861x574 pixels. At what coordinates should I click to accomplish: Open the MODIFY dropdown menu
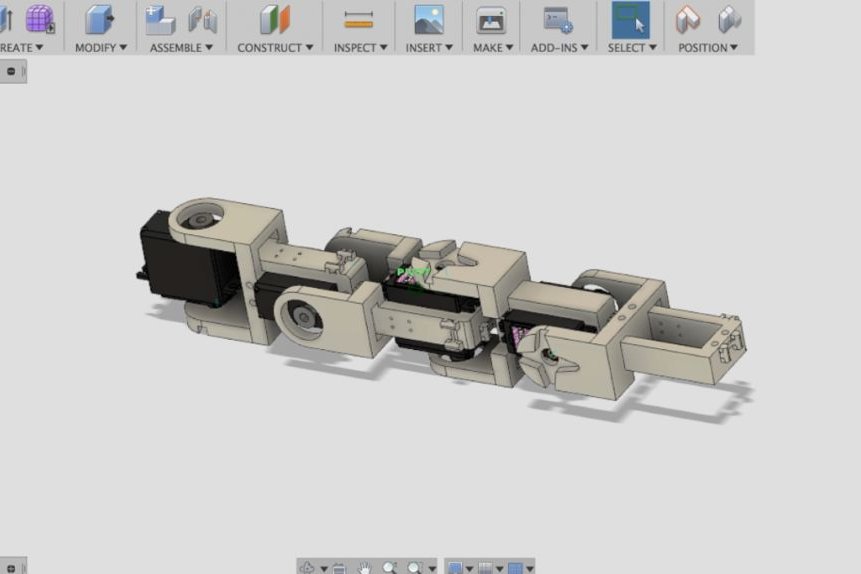coord(101,48)
